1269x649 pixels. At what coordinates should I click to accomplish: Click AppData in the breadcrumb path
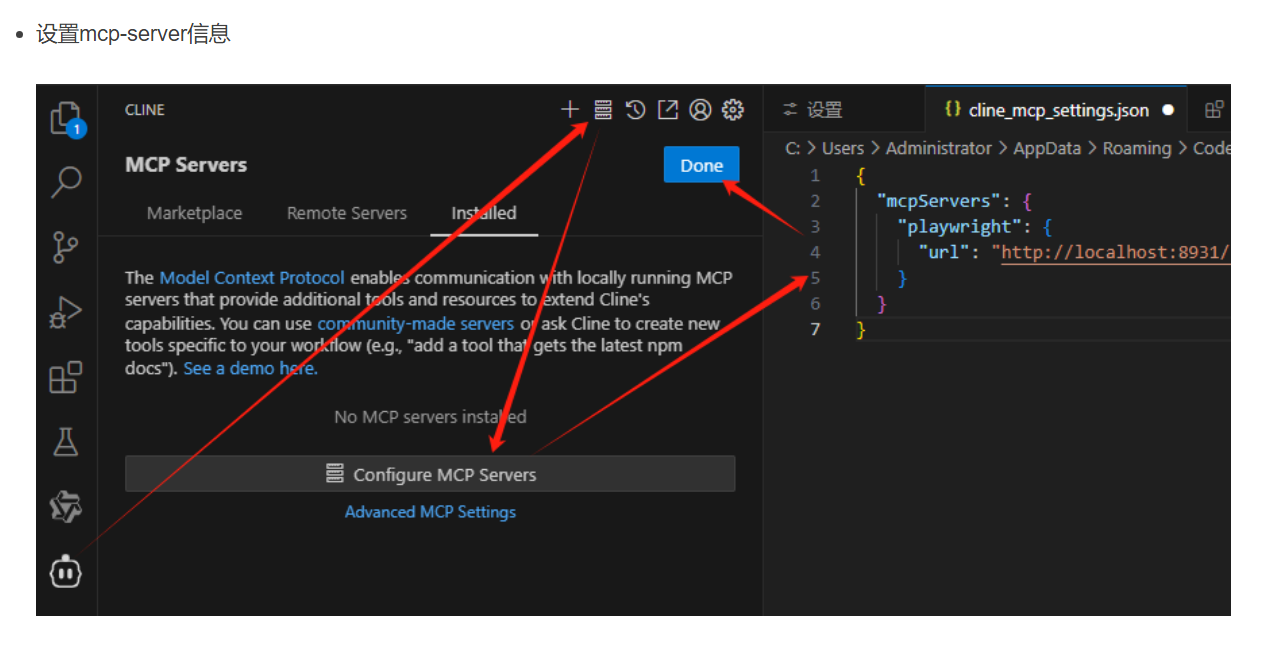[1047, 147]
